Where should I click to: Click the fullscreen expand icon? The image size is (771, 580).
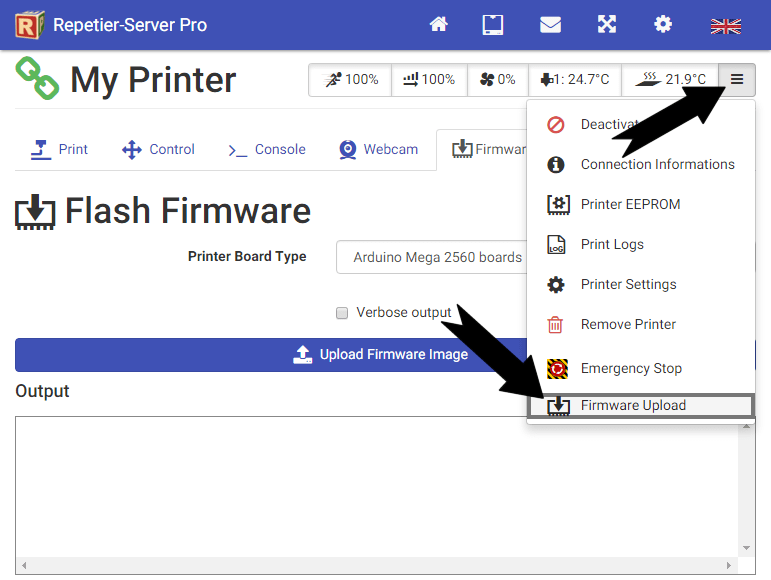pyautogui.click(x=606, y=25)
